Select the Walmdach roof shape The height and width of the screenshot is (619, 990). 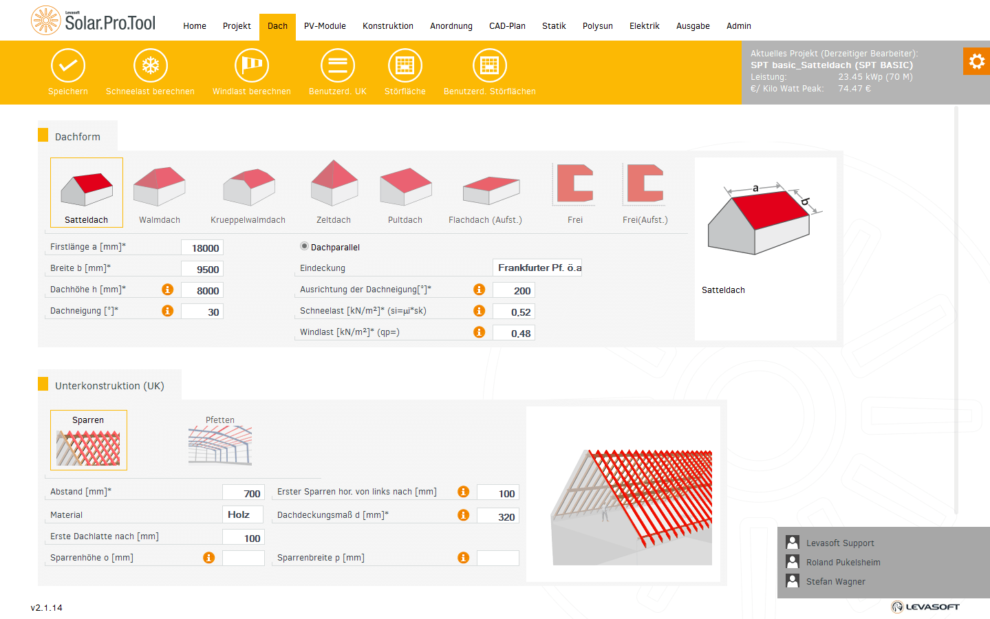[159, 191]
